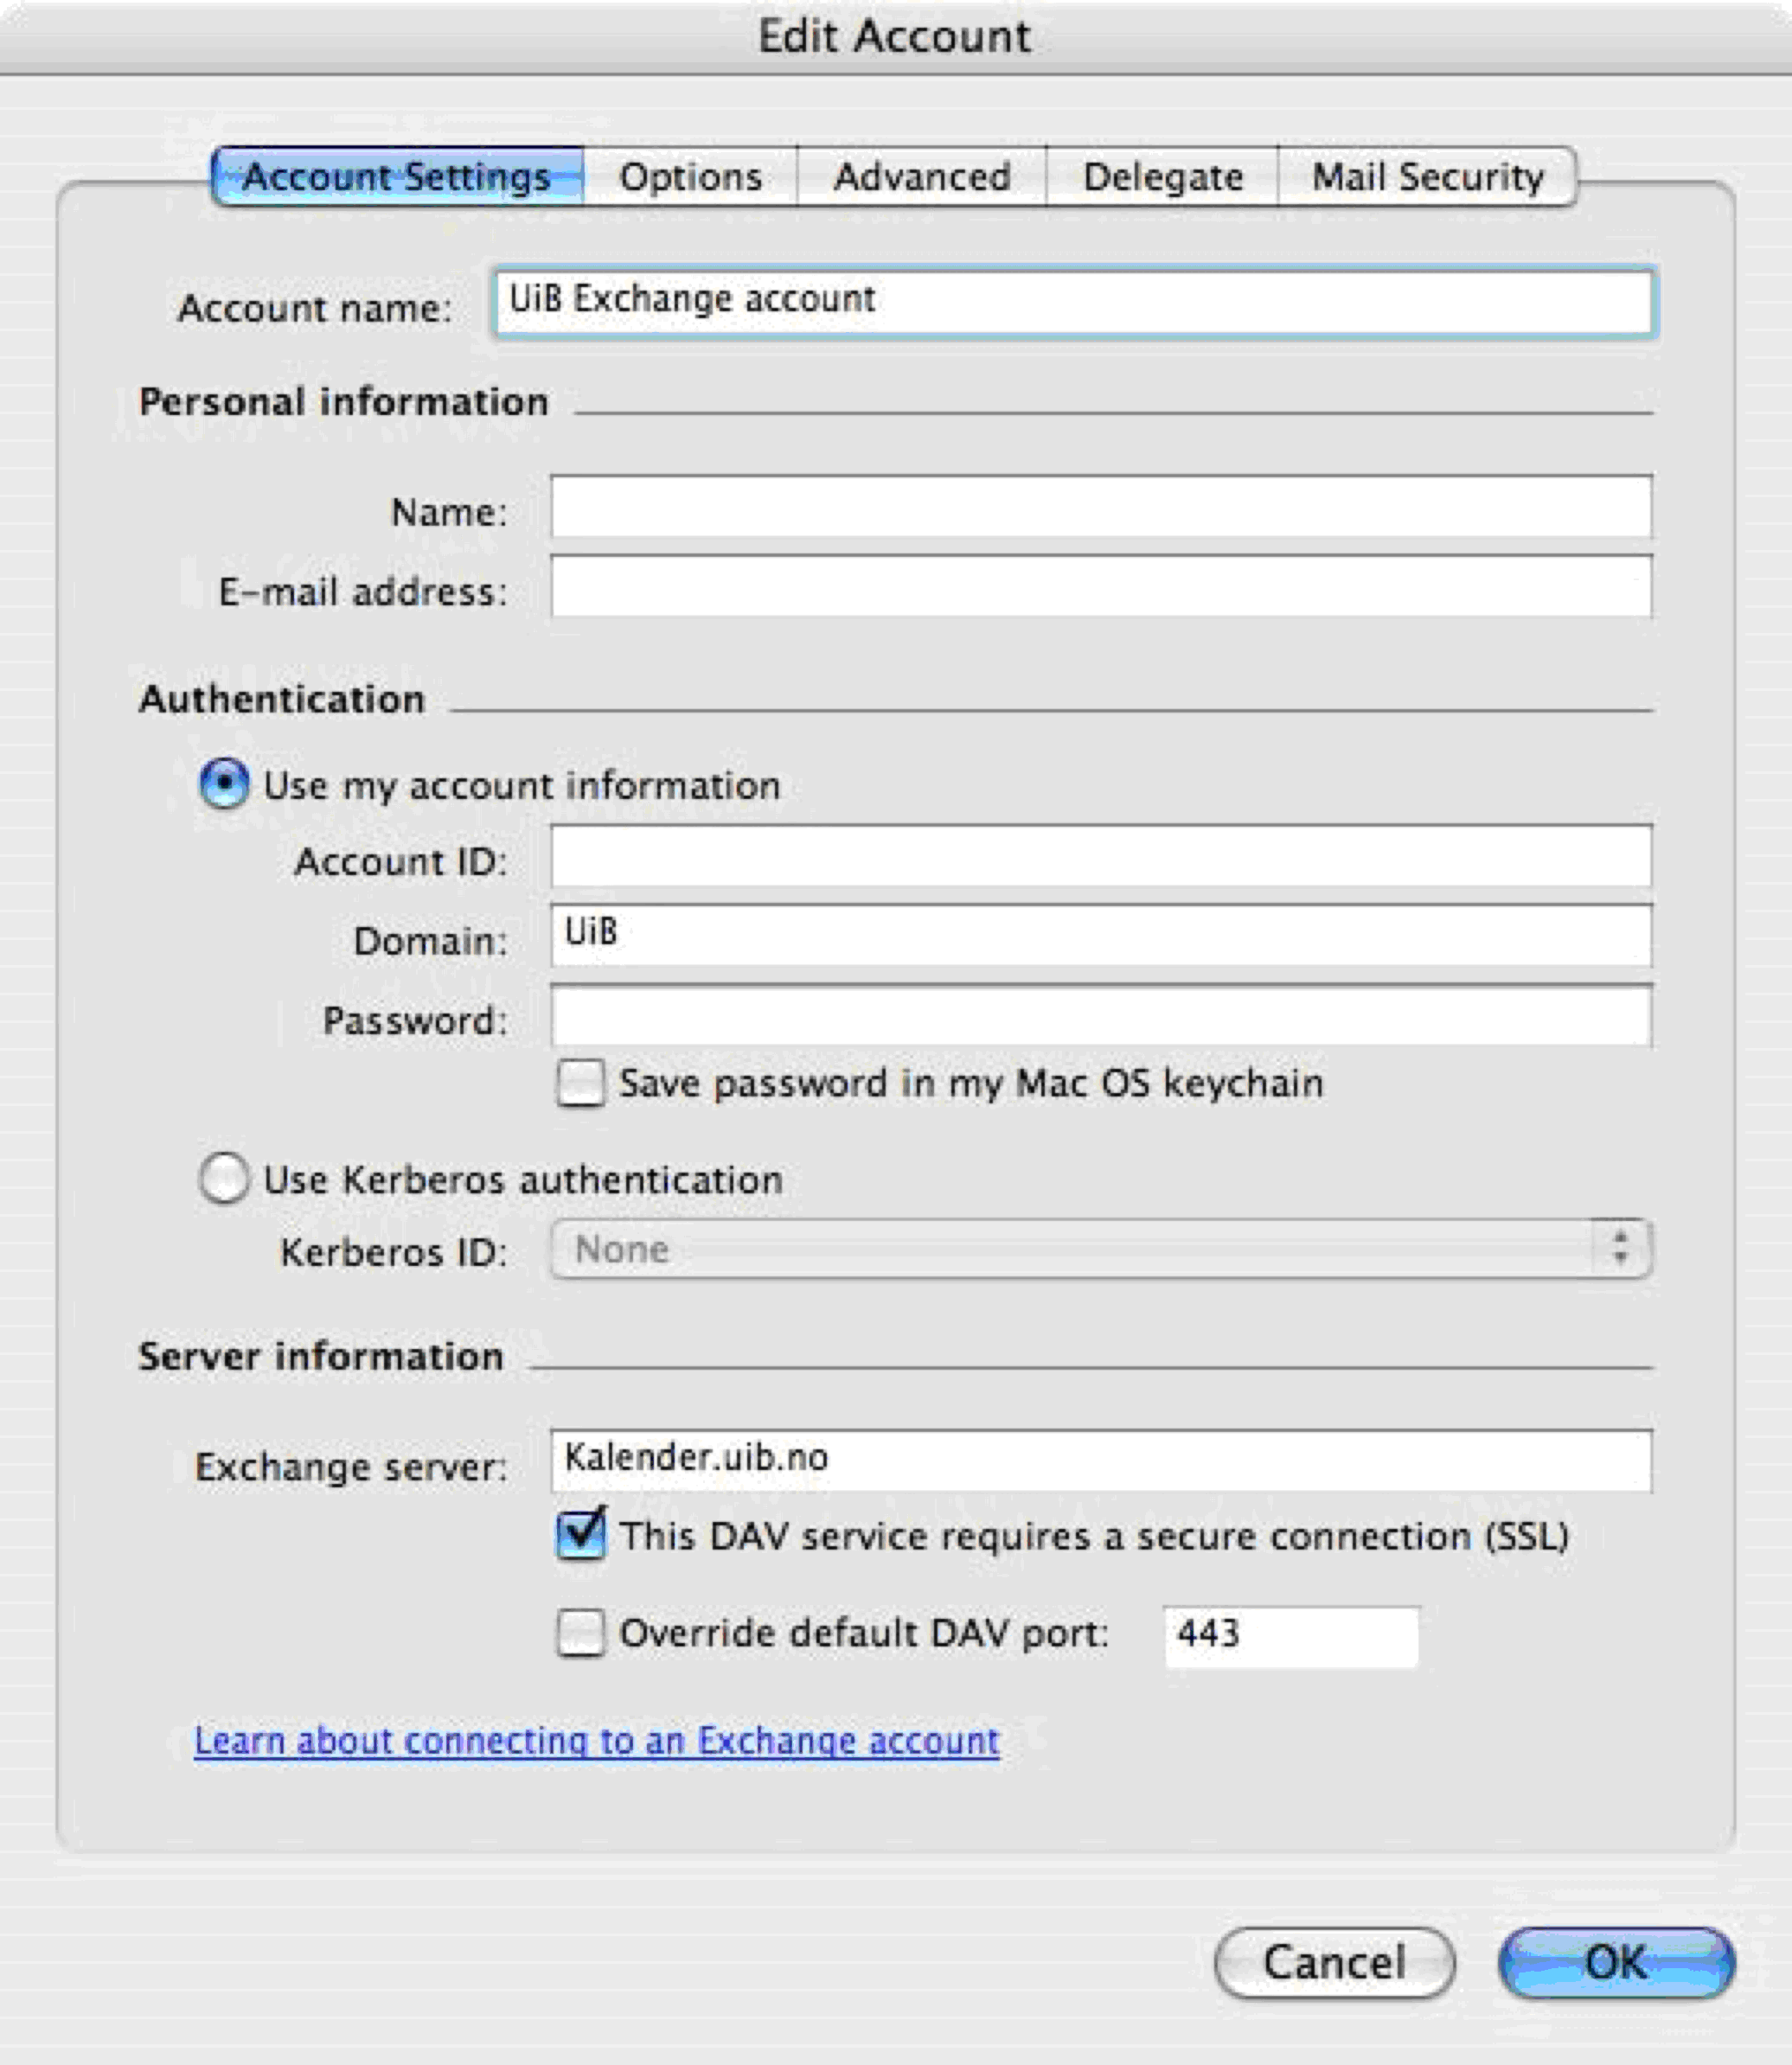Enable Override default DAV port checkbox
1792x2065 pixels.
(581, 1633)
